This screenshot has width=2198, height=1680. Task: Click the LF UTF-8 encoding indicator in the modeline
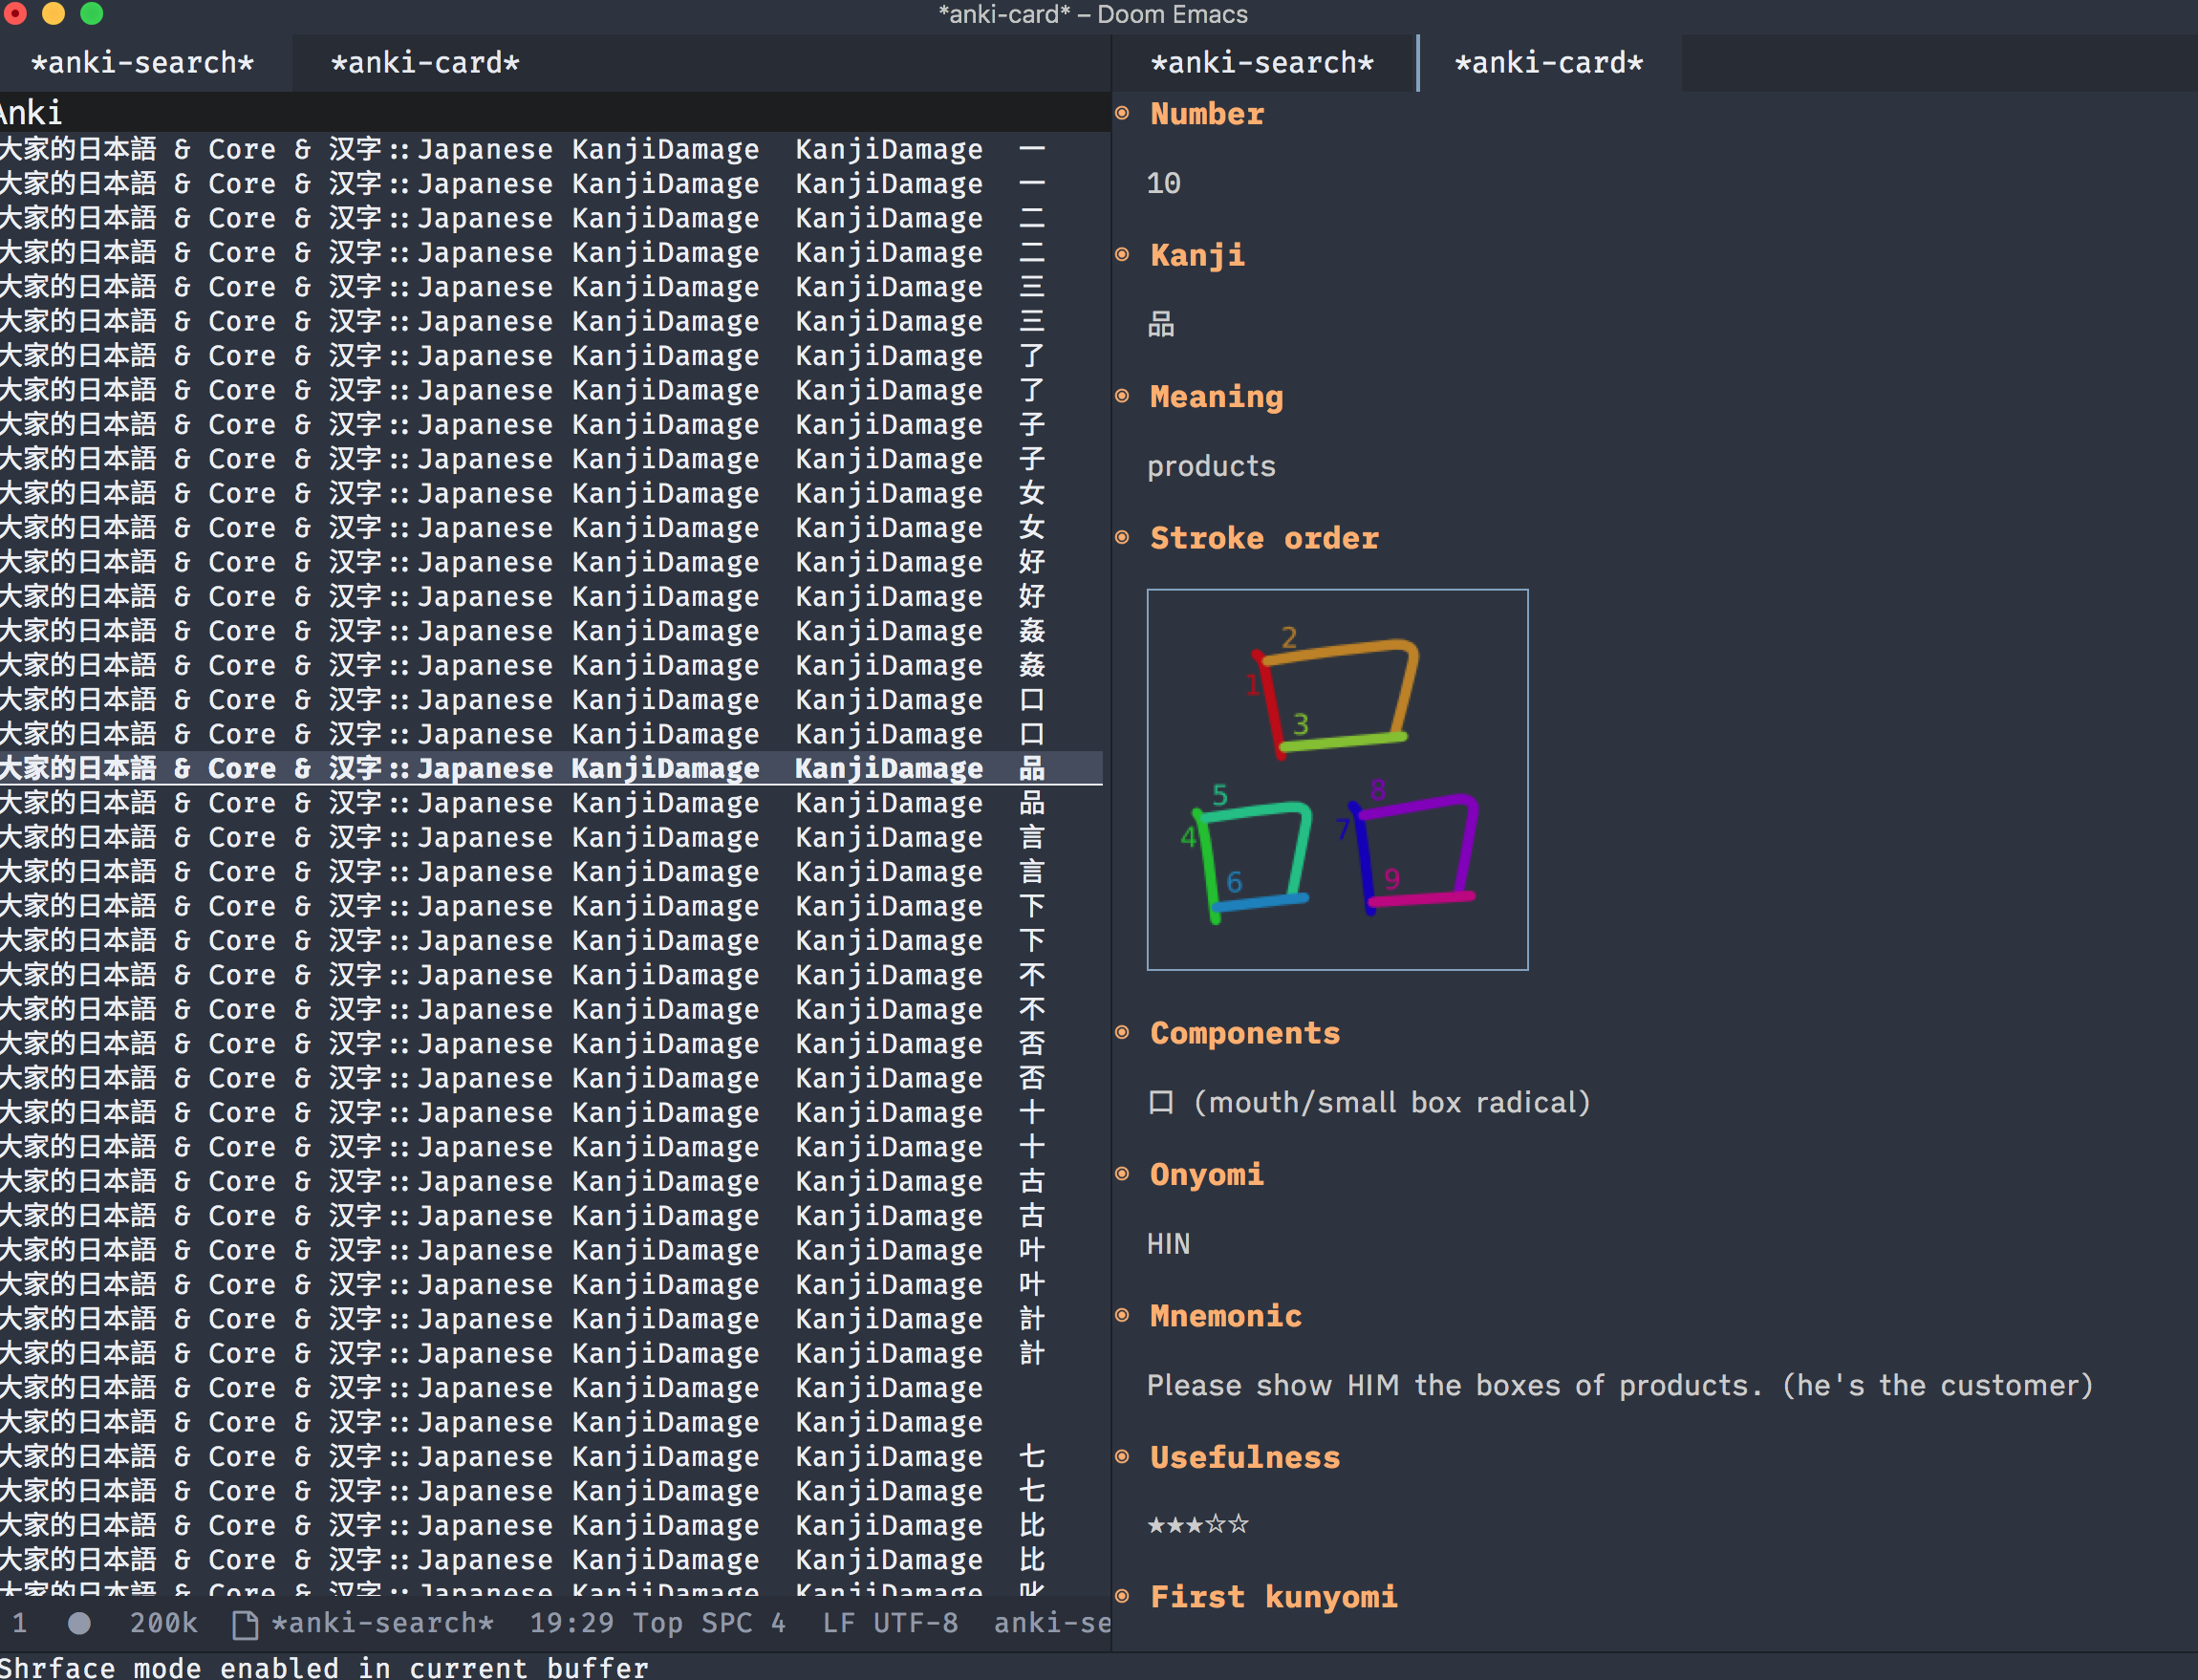(x=889, y=1623)
